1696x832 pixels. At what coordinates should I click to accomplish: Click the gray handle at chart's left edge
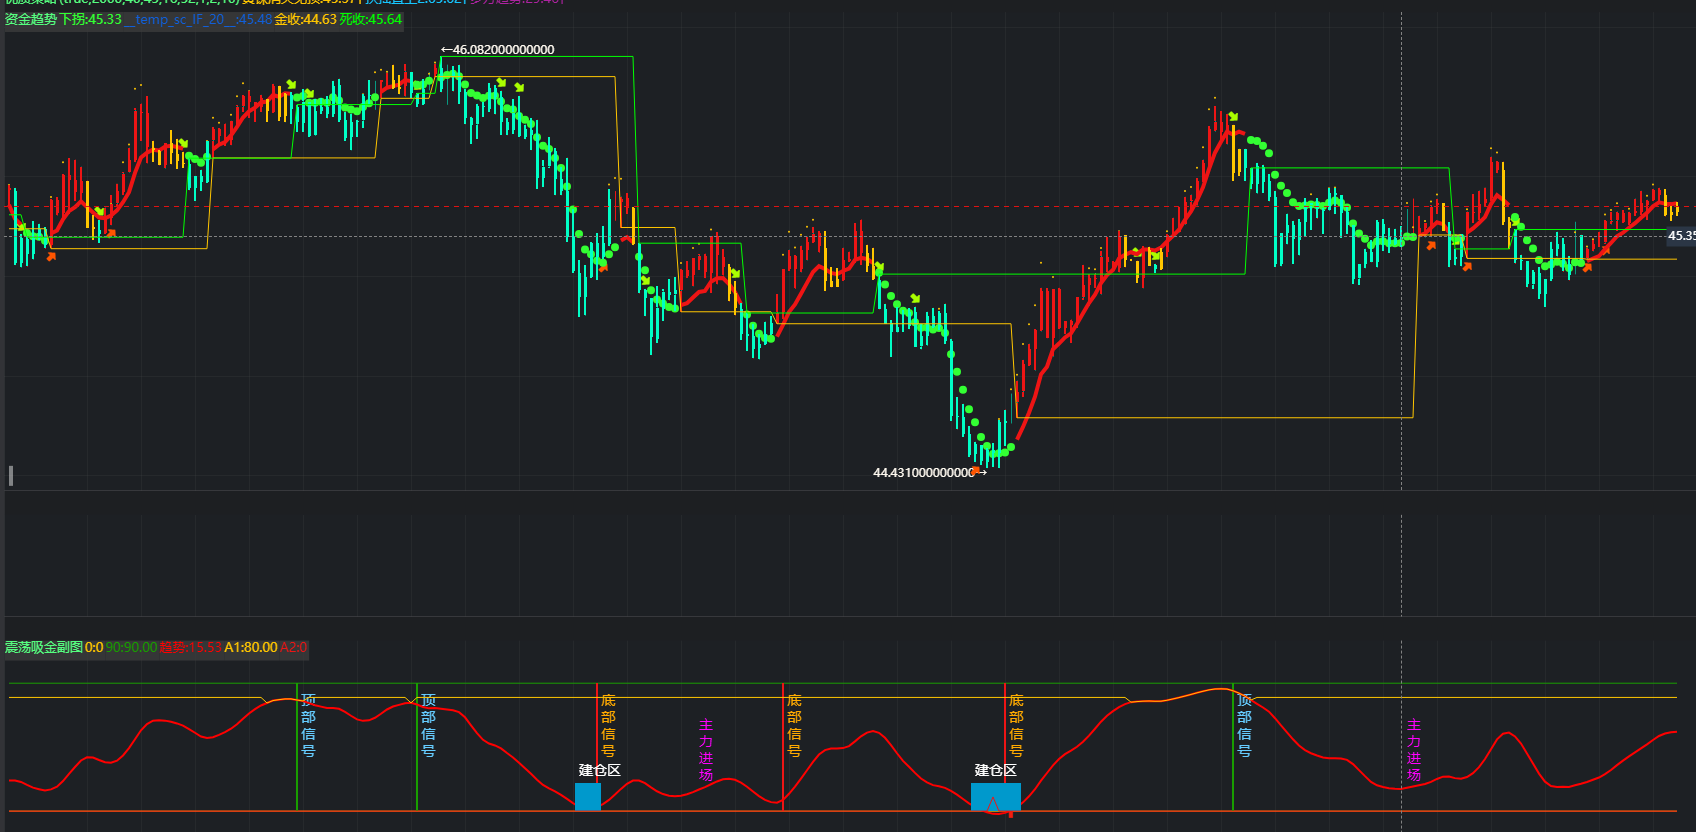[x=11, y=475]
